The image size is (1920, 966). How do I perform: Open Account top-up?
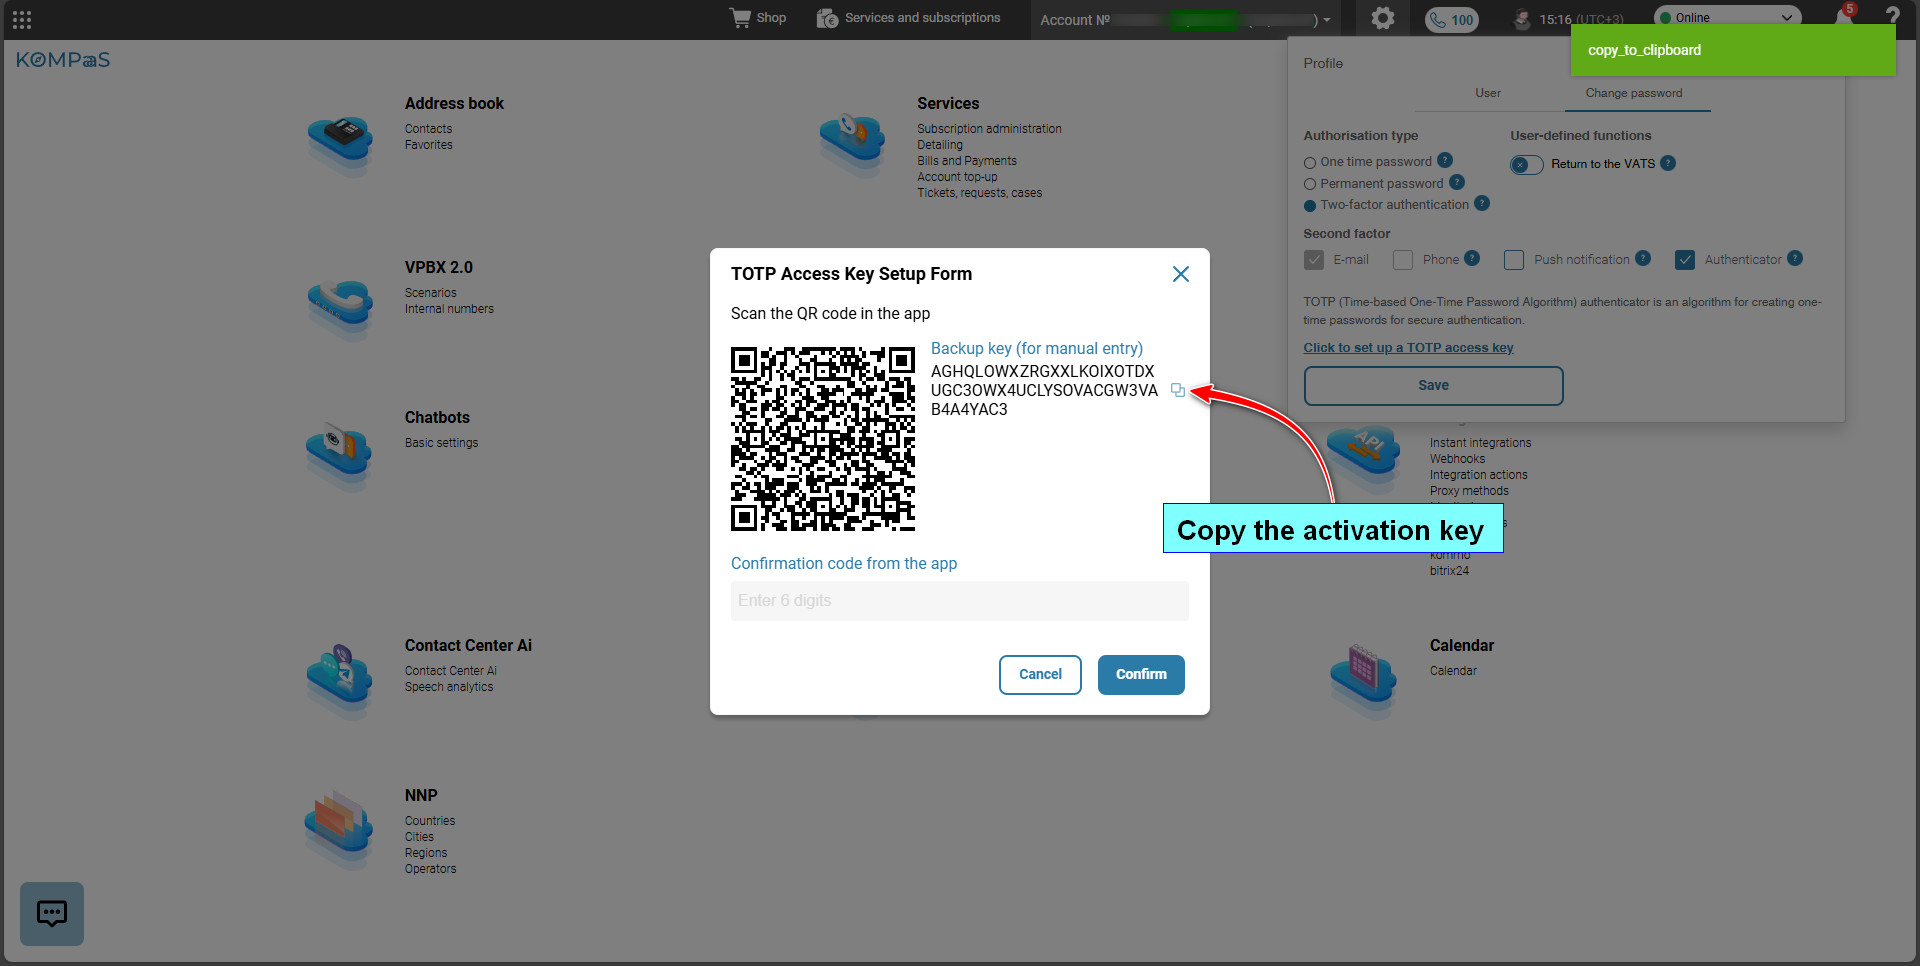point(957,177)
